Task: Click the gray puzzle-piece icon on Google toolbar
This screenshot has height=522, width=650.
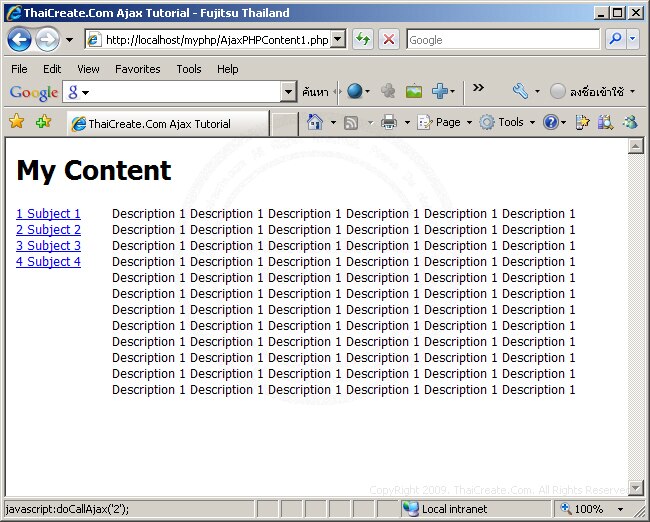Action: pyautogui.click(x=388, y=91)
